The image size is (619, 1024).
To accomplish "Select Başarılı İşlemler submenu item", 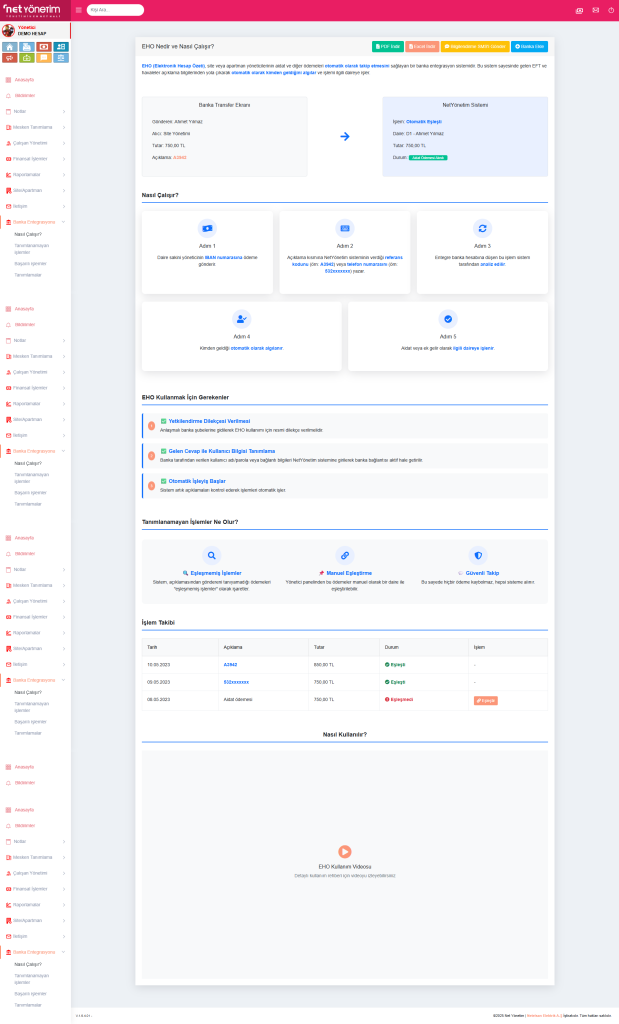I will tap(30, 263).
